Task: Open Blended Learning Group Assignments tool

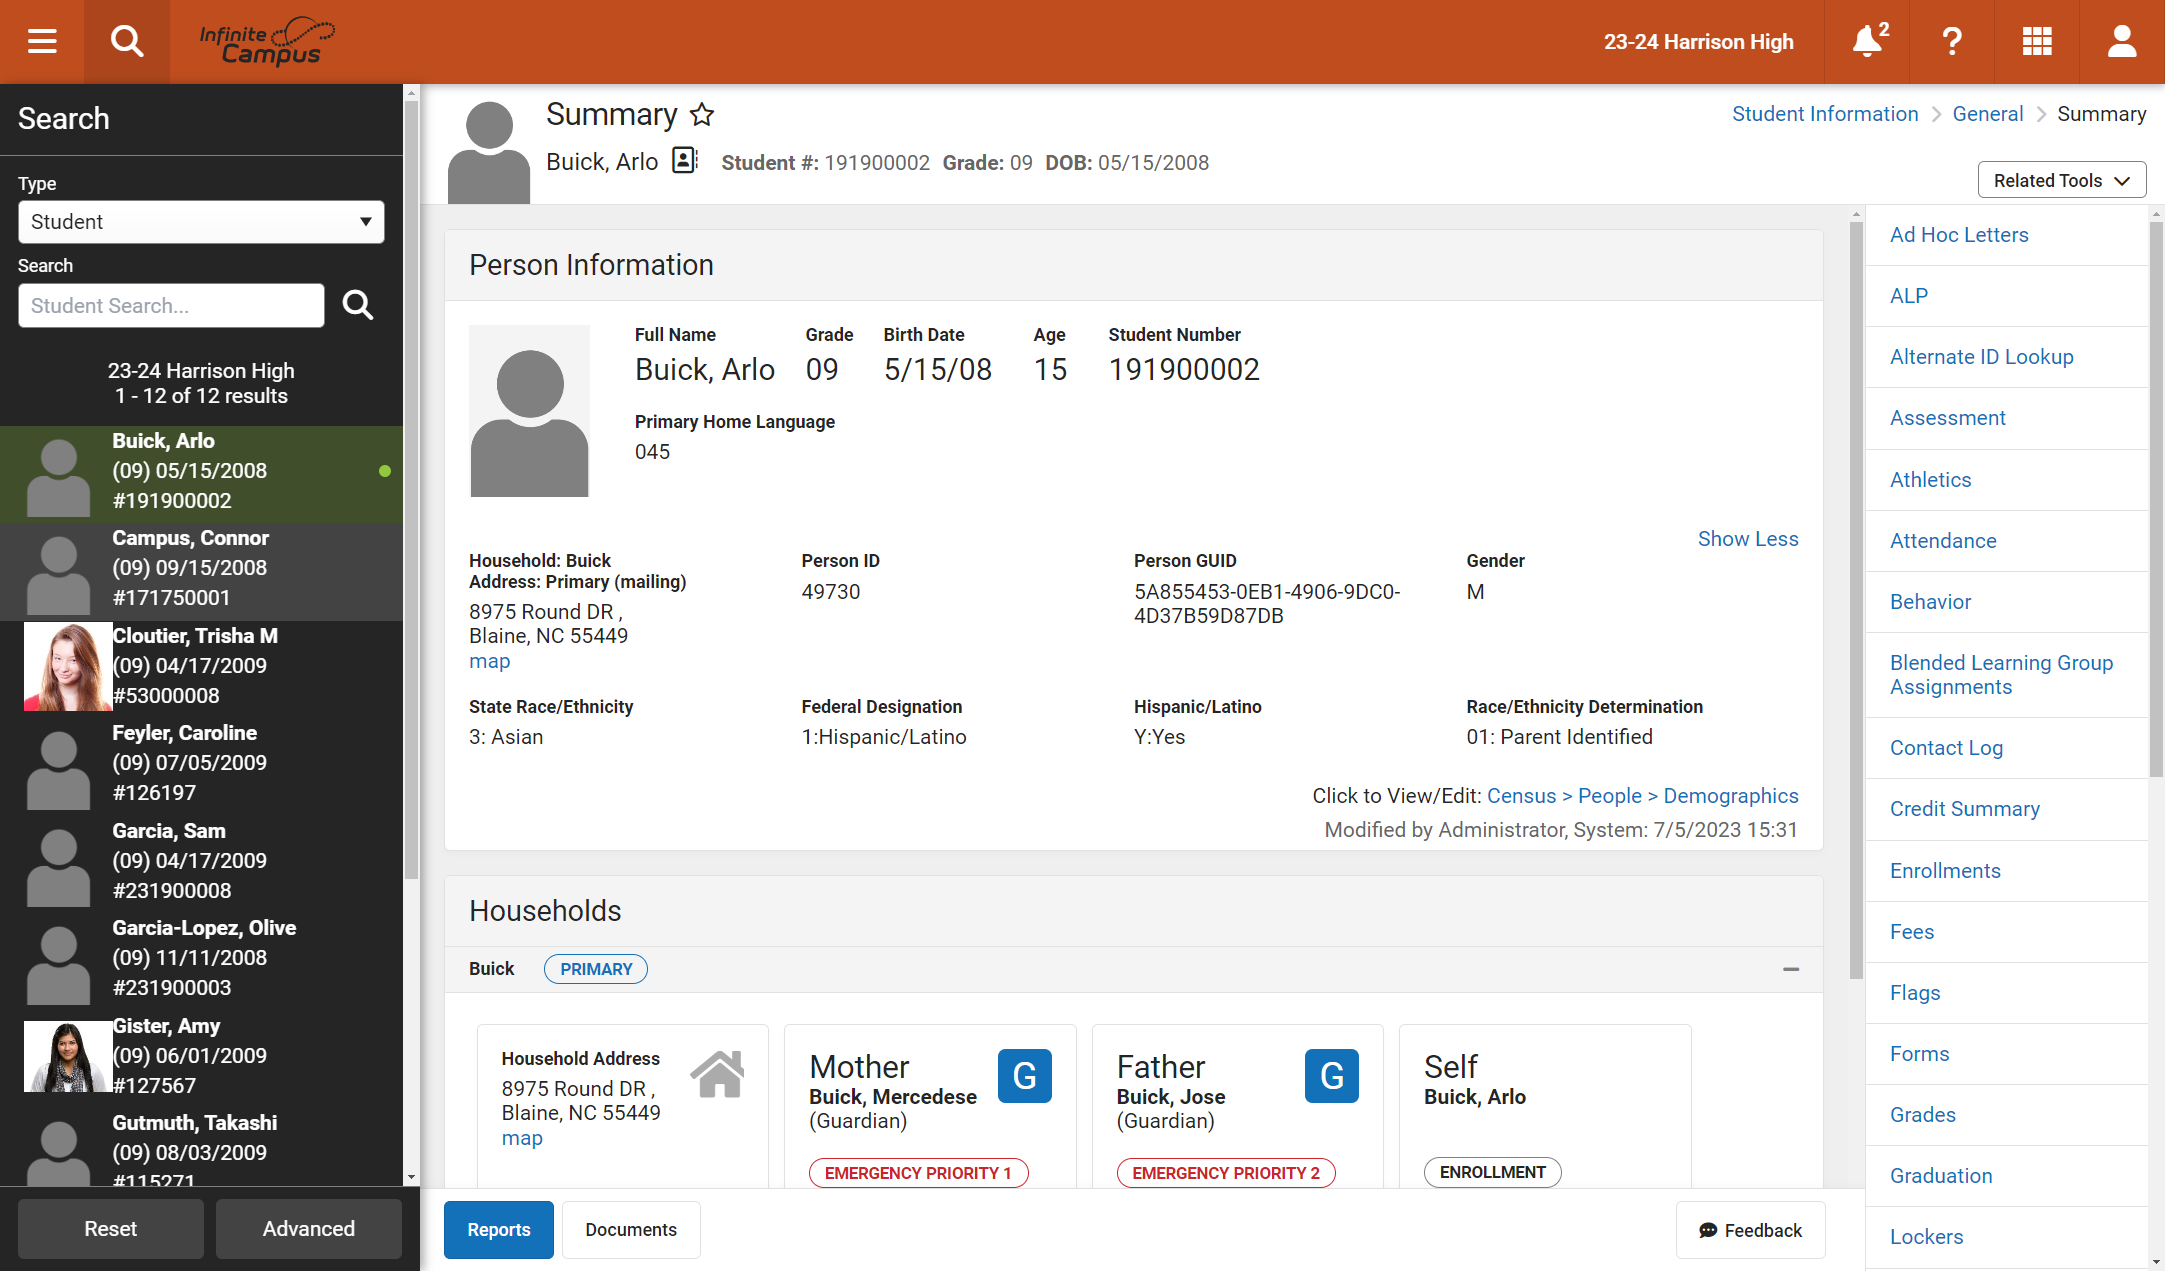Action: pos(2001,675)
